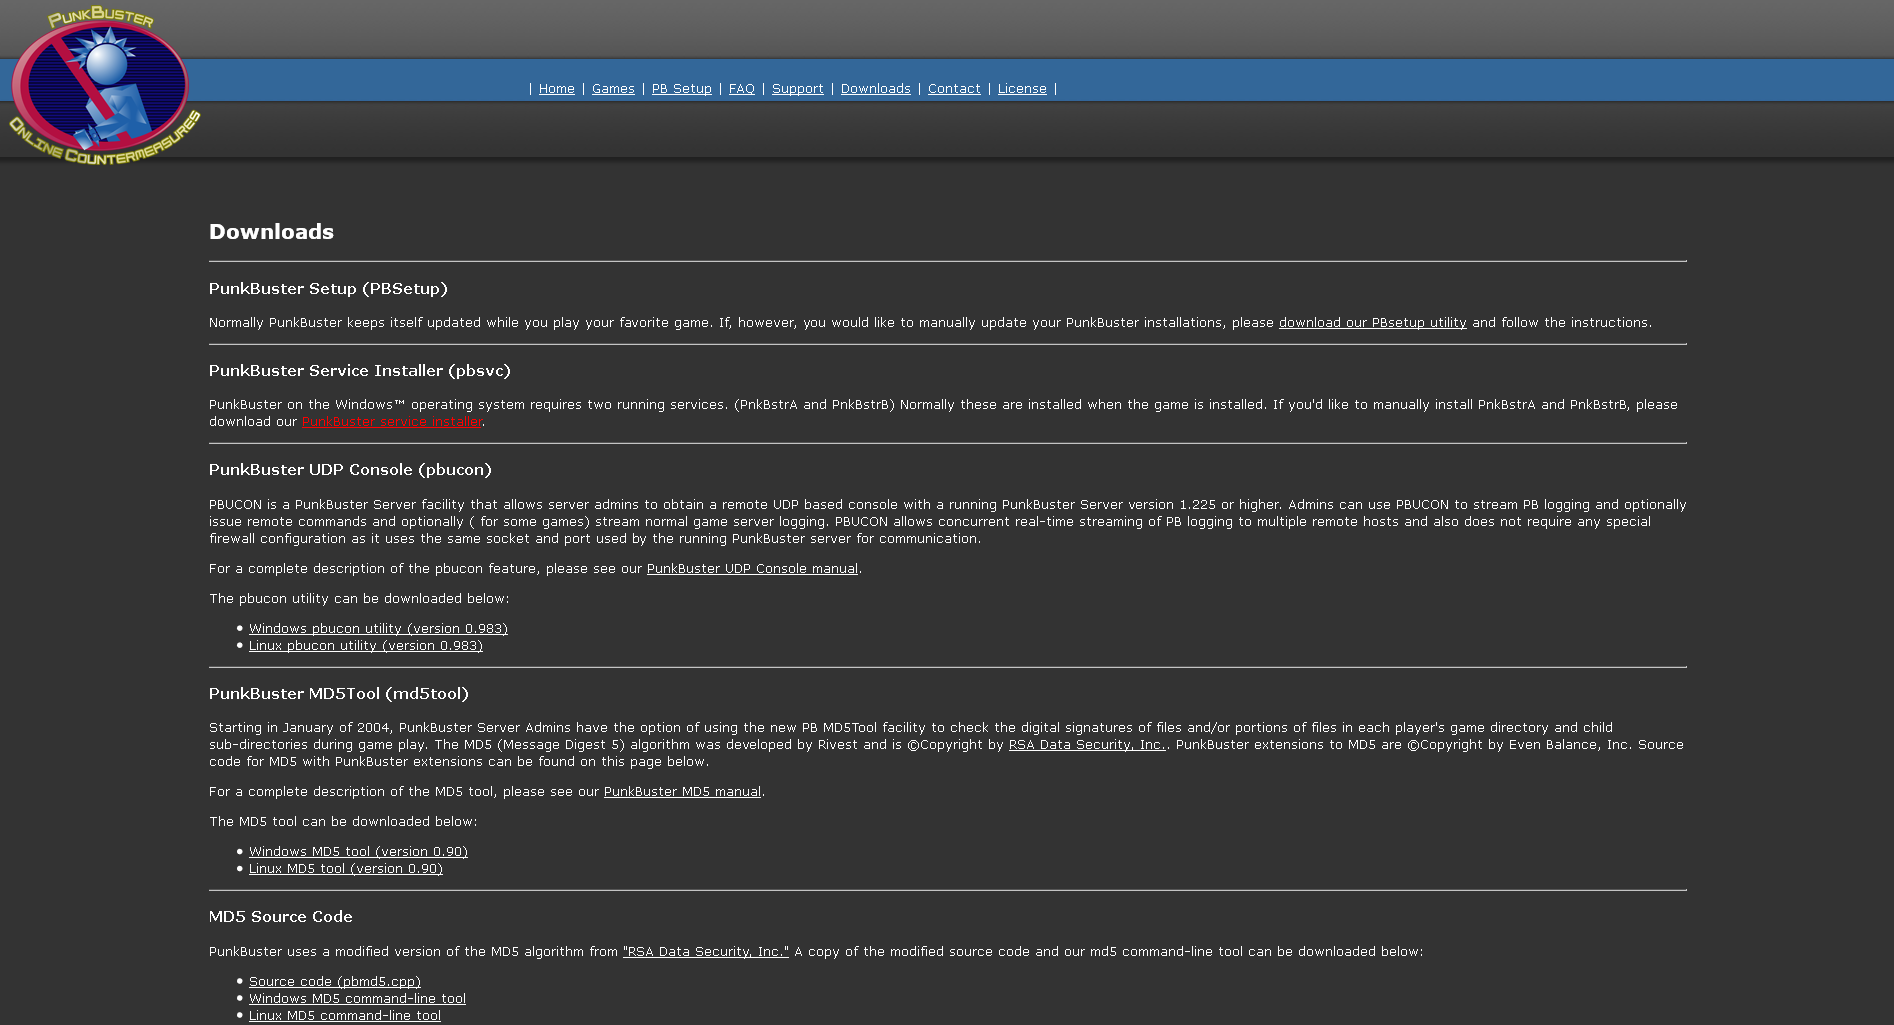1894x1025 pixels.
Task: Click quoted "RSA Data Security, Inc." link
Action: tap(706, 952)
